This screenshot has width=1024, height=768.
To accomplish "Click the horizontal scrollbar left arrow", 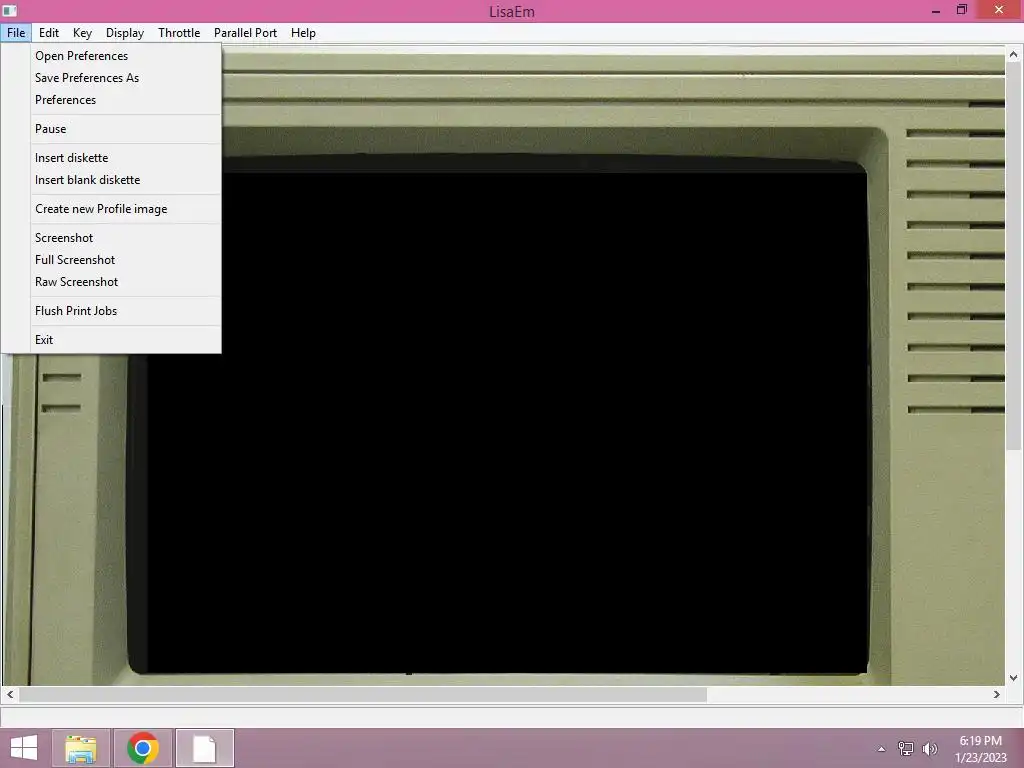I will point(10,694).
